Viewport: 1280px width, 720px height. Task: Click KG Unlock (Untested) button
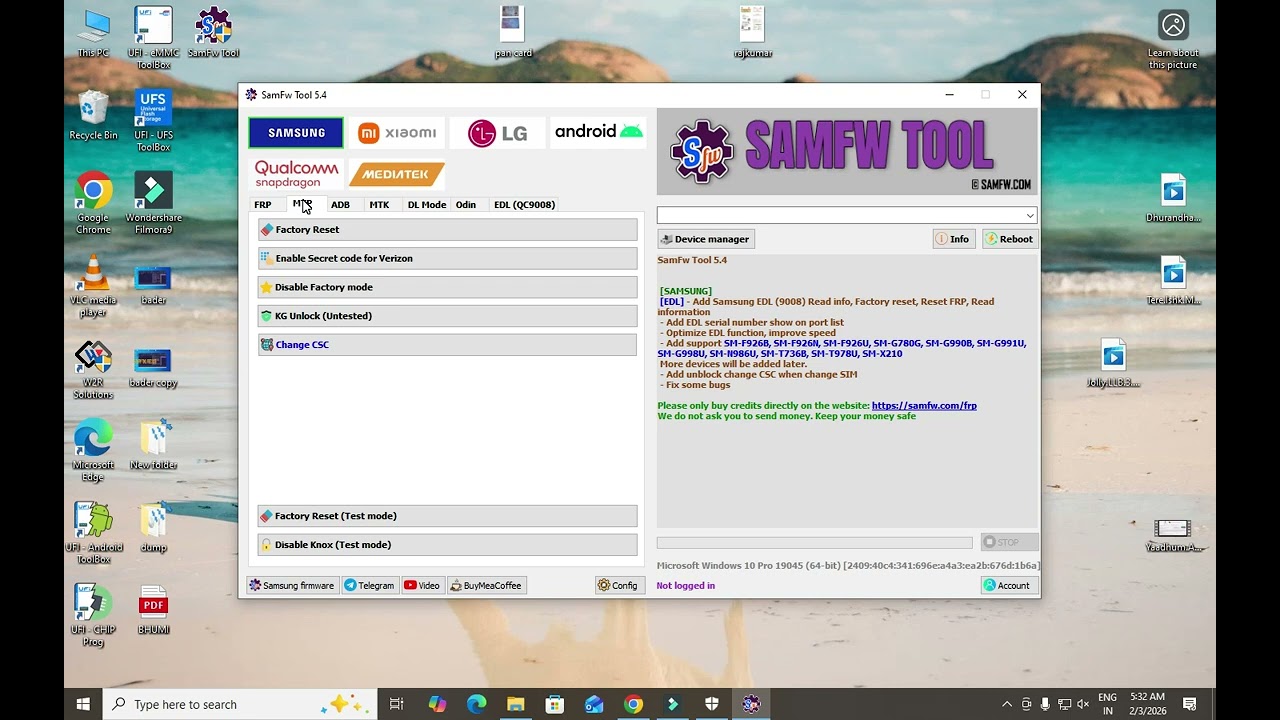click(447, 316)
